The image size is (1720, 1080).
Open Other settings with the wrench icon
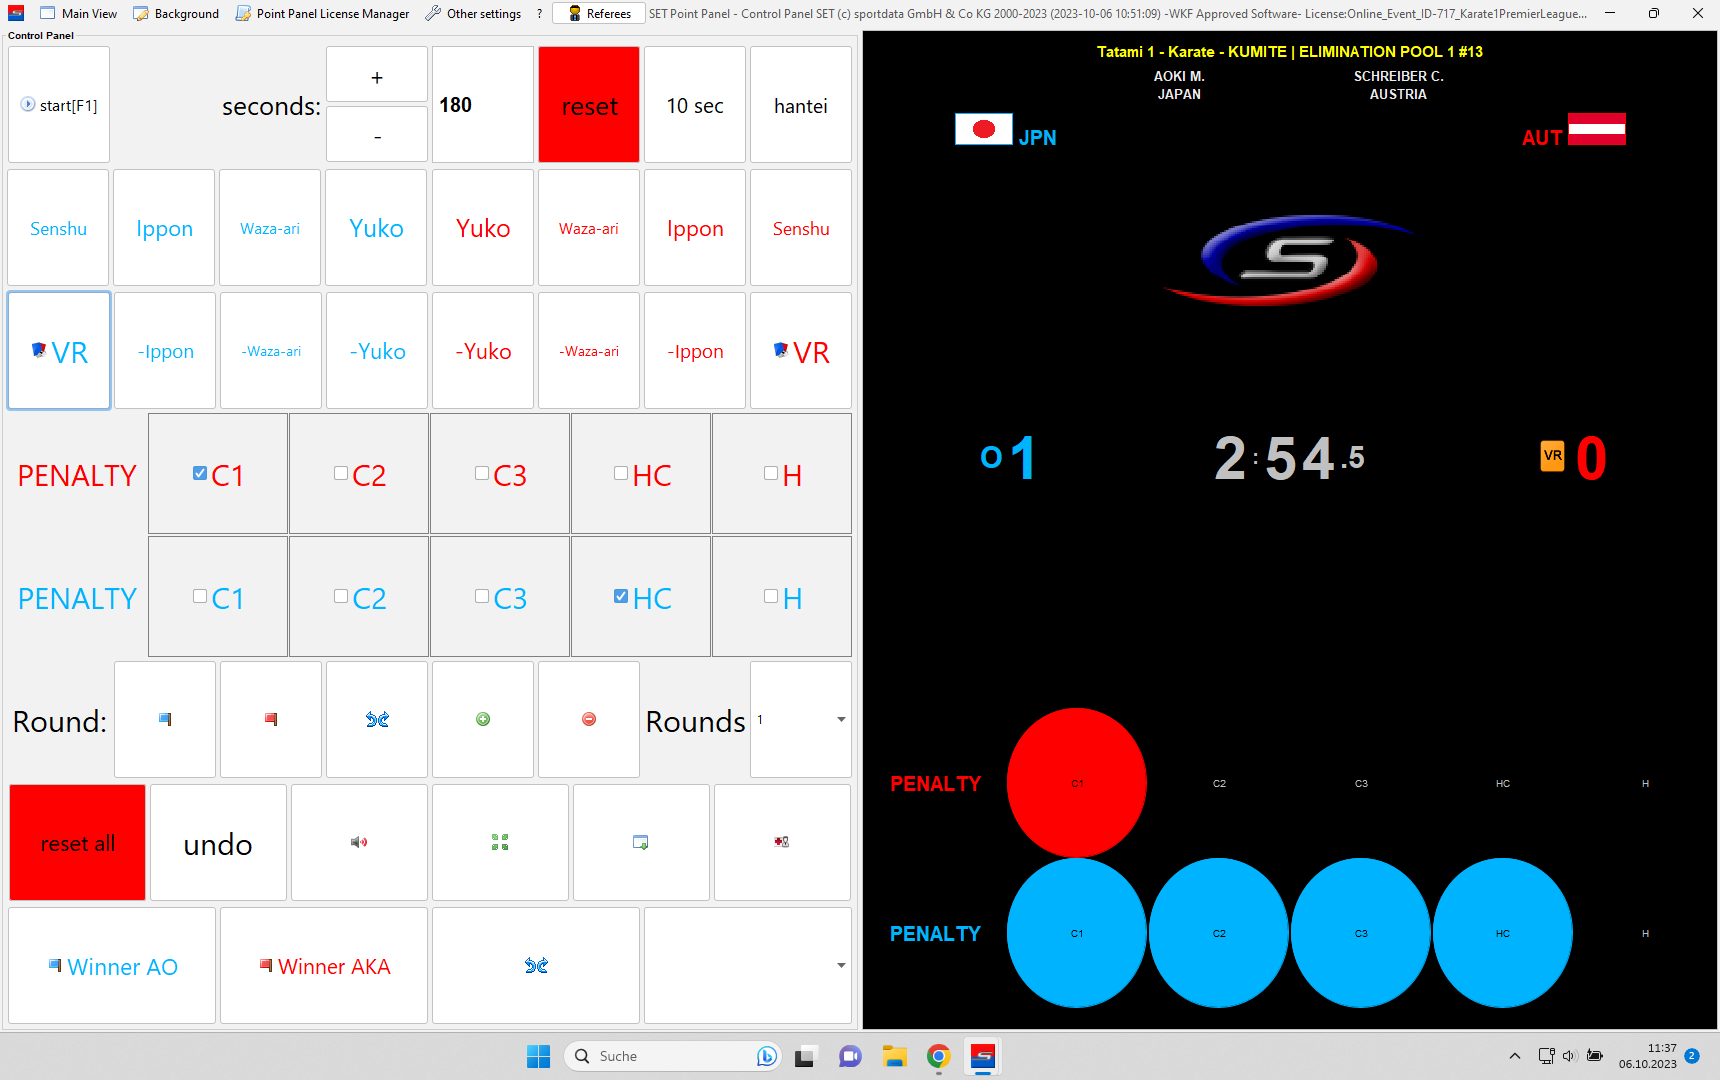click(x=473, y=13)
